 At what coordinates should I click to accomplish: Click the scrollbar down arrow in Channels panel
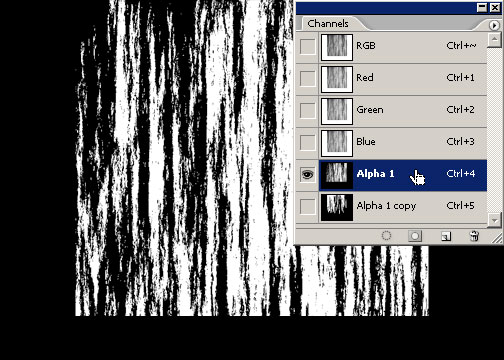pyautogui.click(x=494, y=220)
